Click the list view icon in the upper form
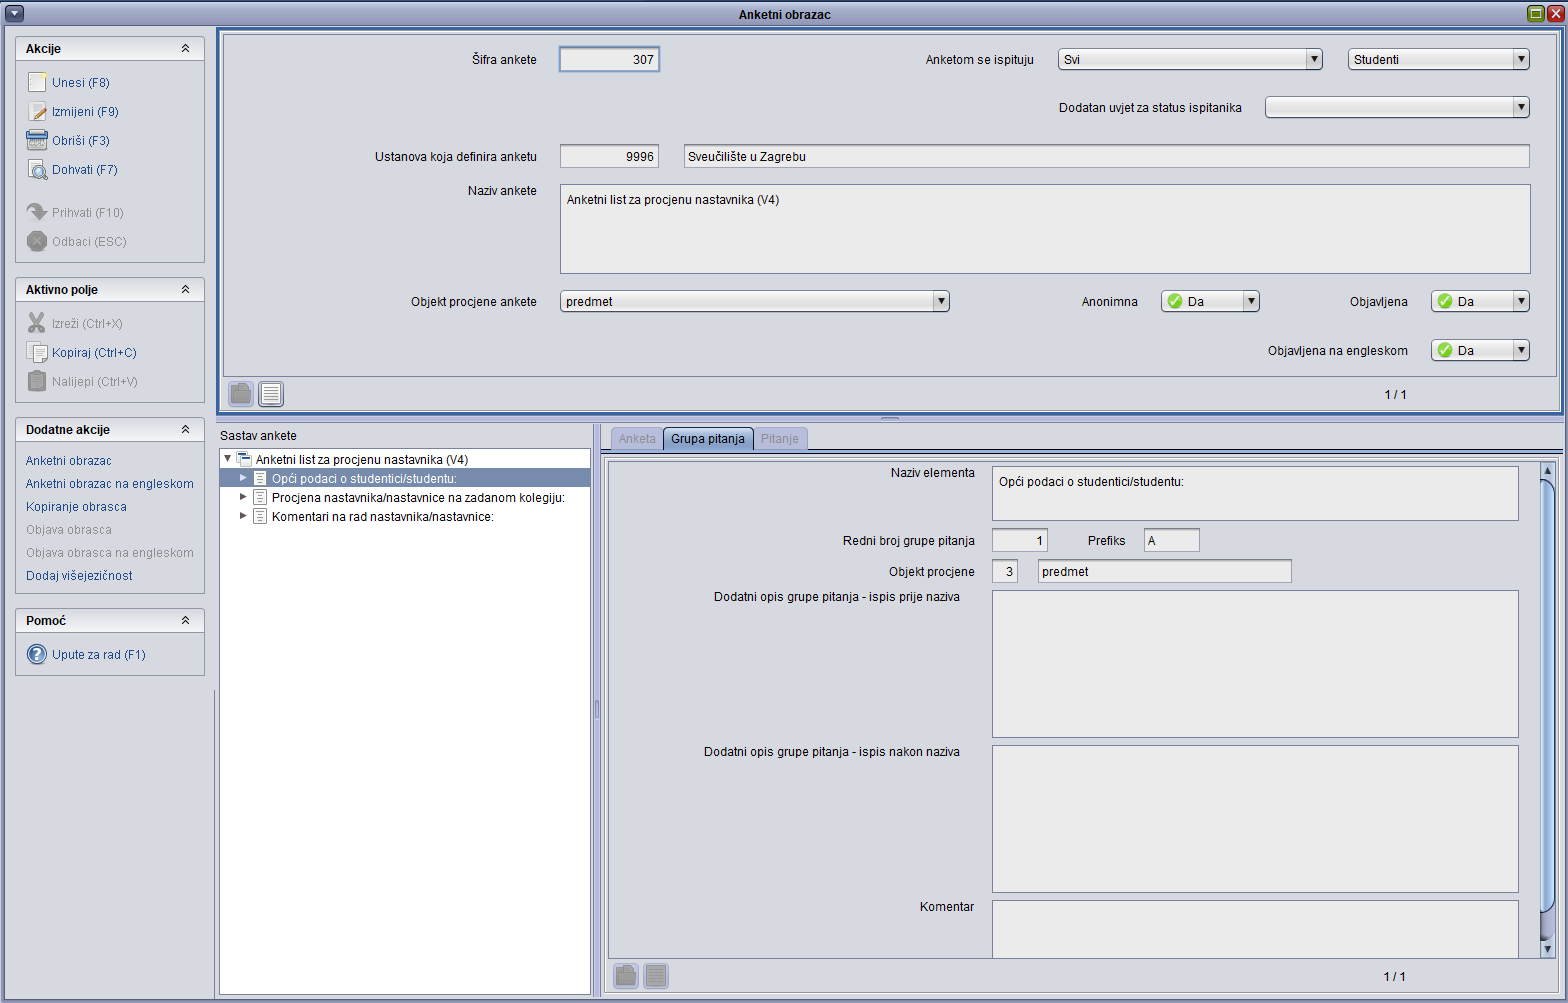 [271, 394]
